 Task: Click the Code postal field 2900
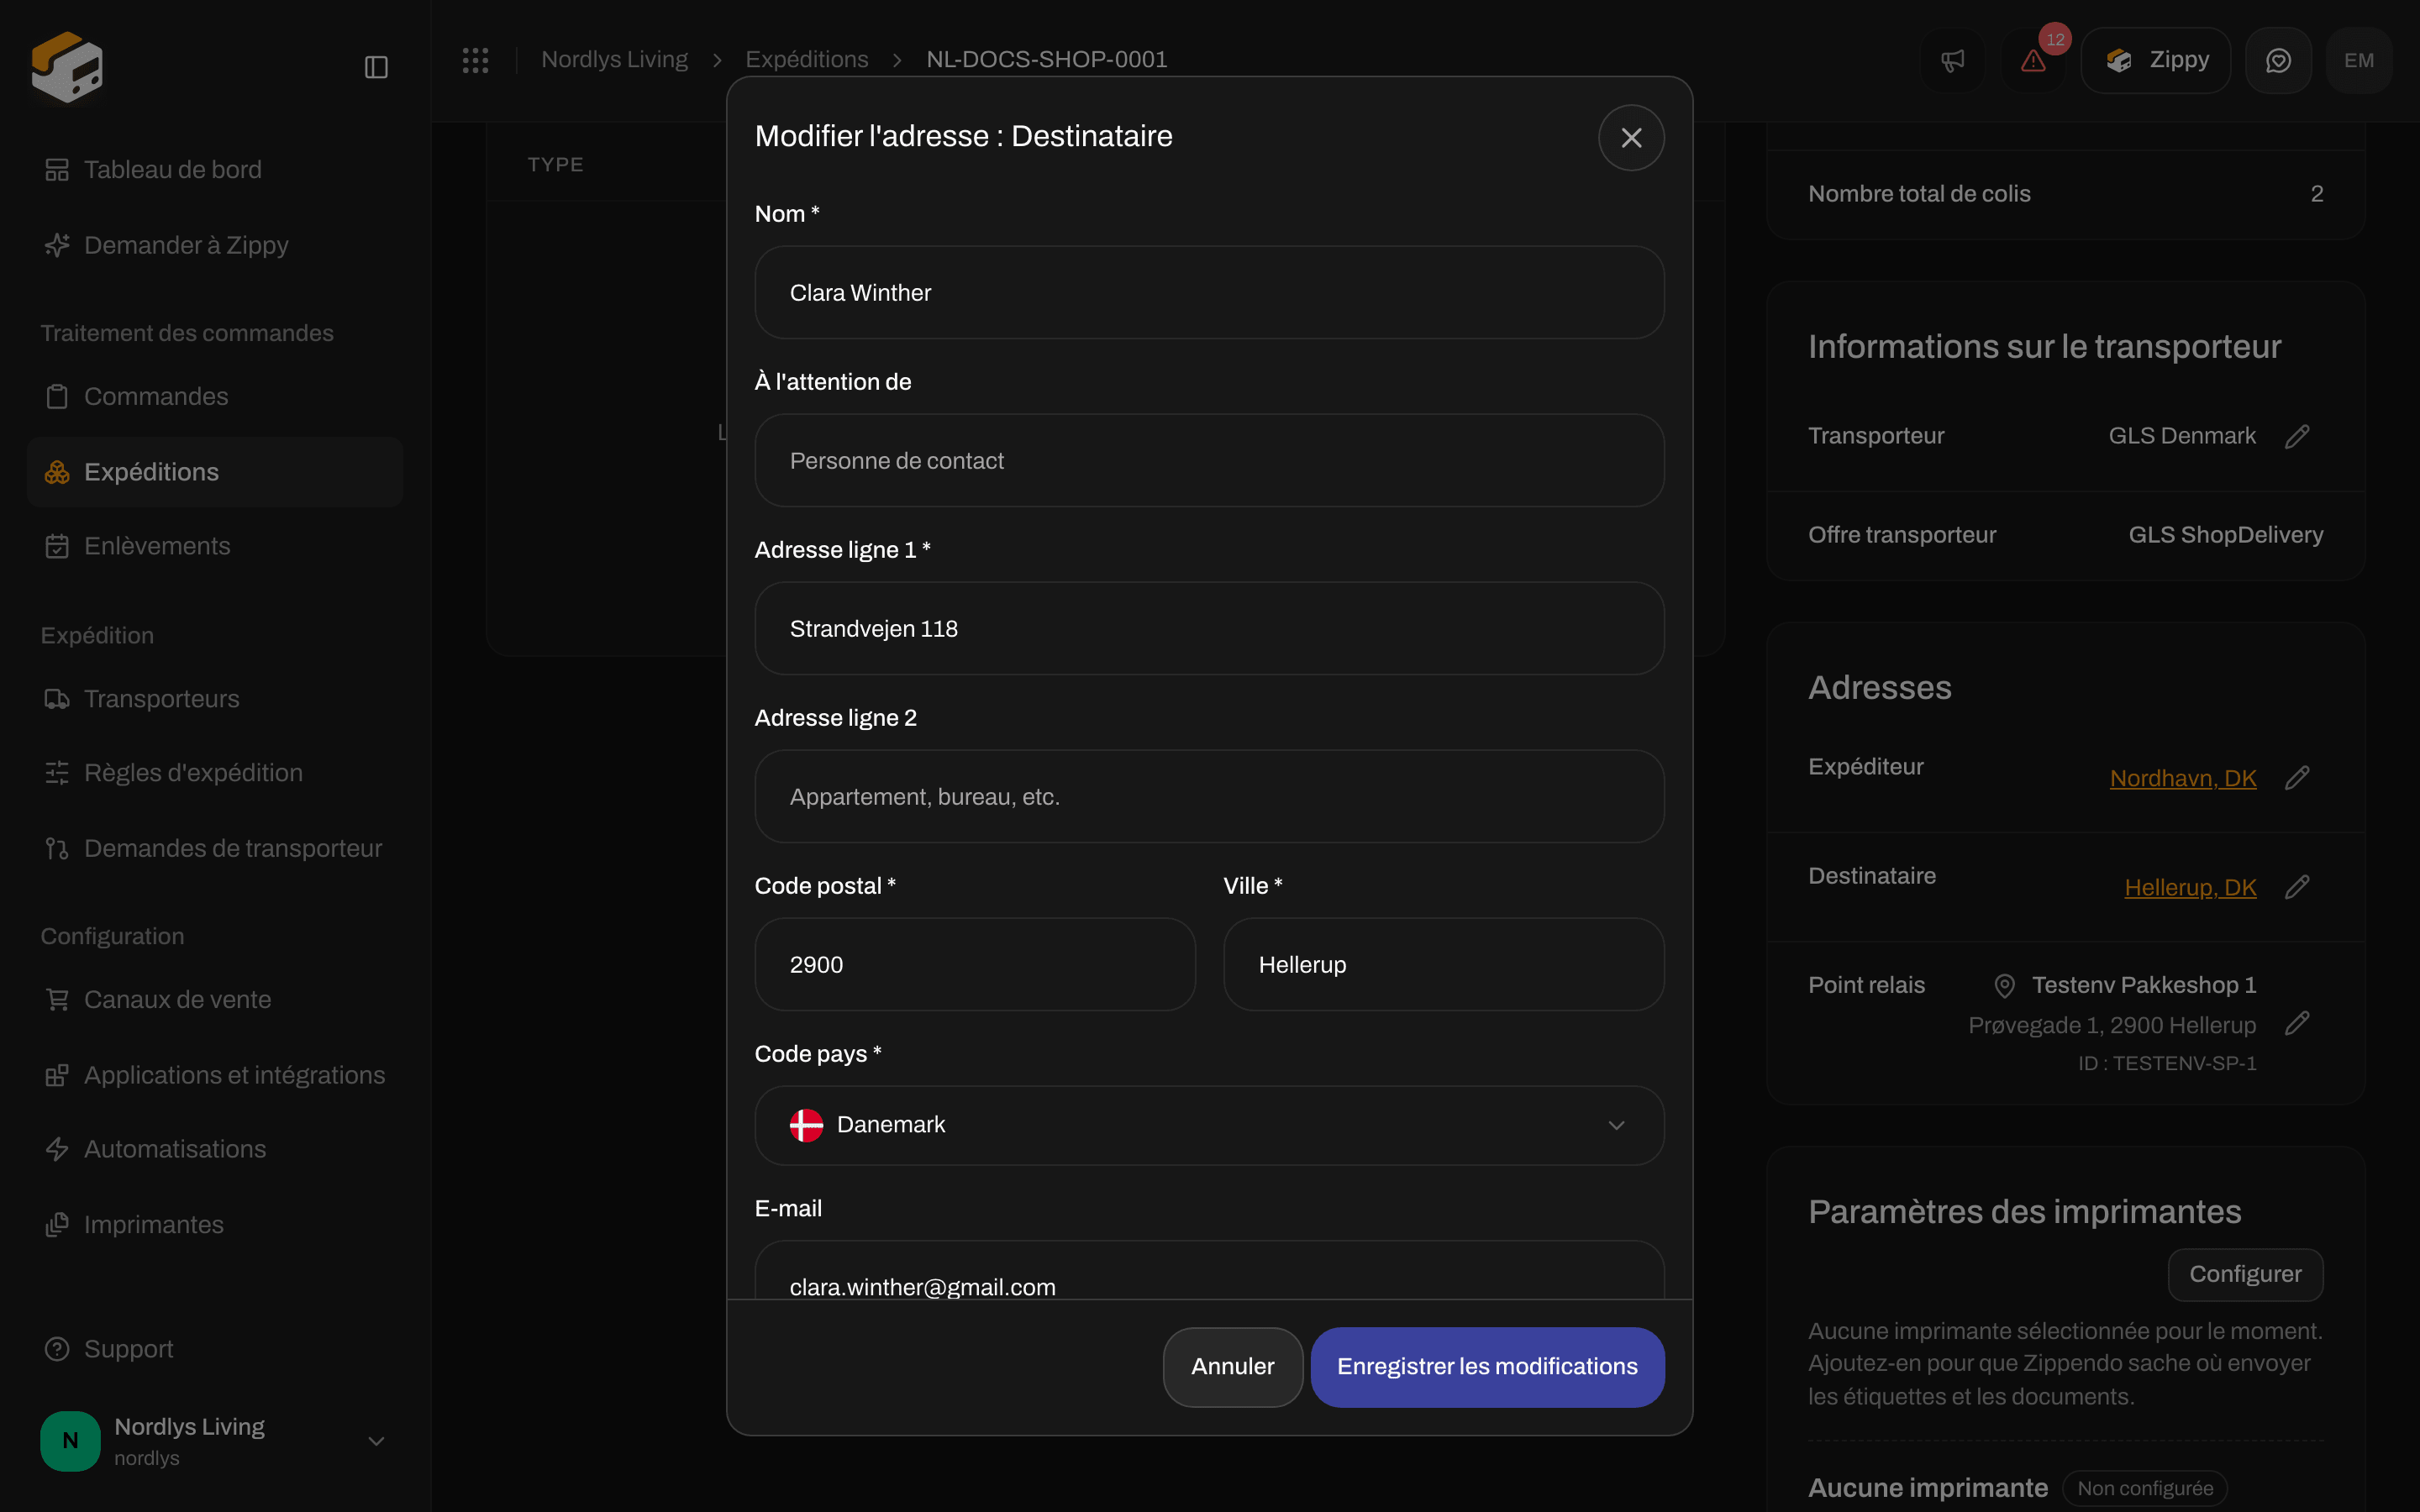click(x=975, y=965)
